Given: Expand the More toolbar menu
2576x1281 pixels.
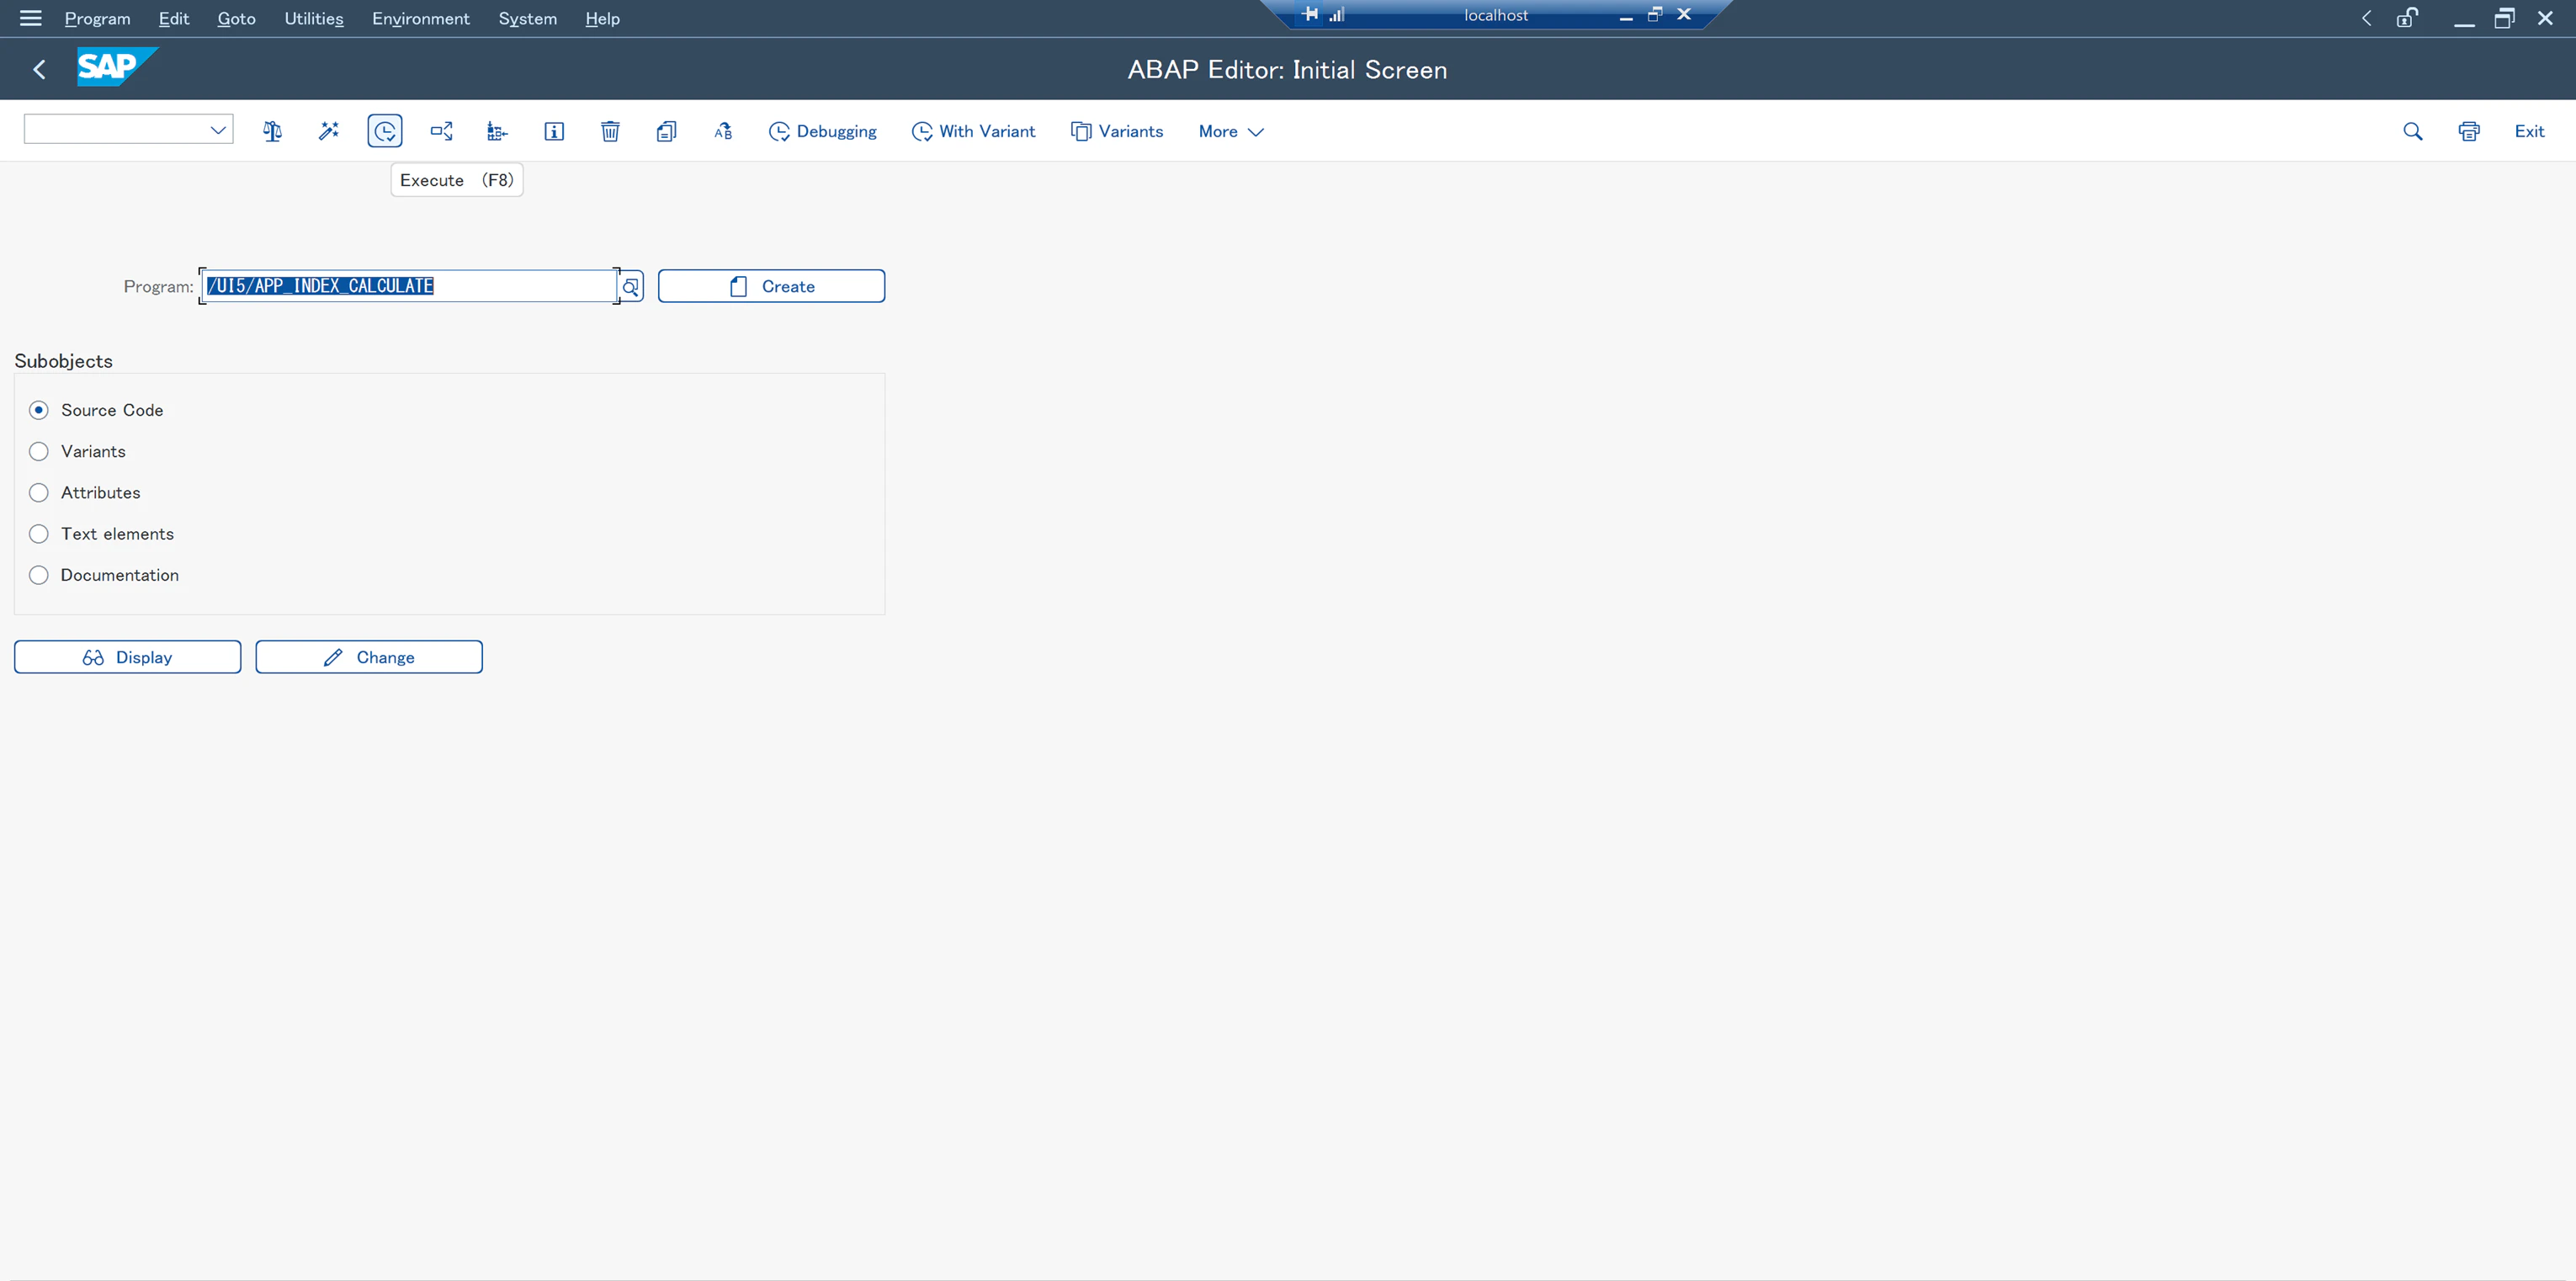Looking at the screenshot, I should tap(1231, 131).
